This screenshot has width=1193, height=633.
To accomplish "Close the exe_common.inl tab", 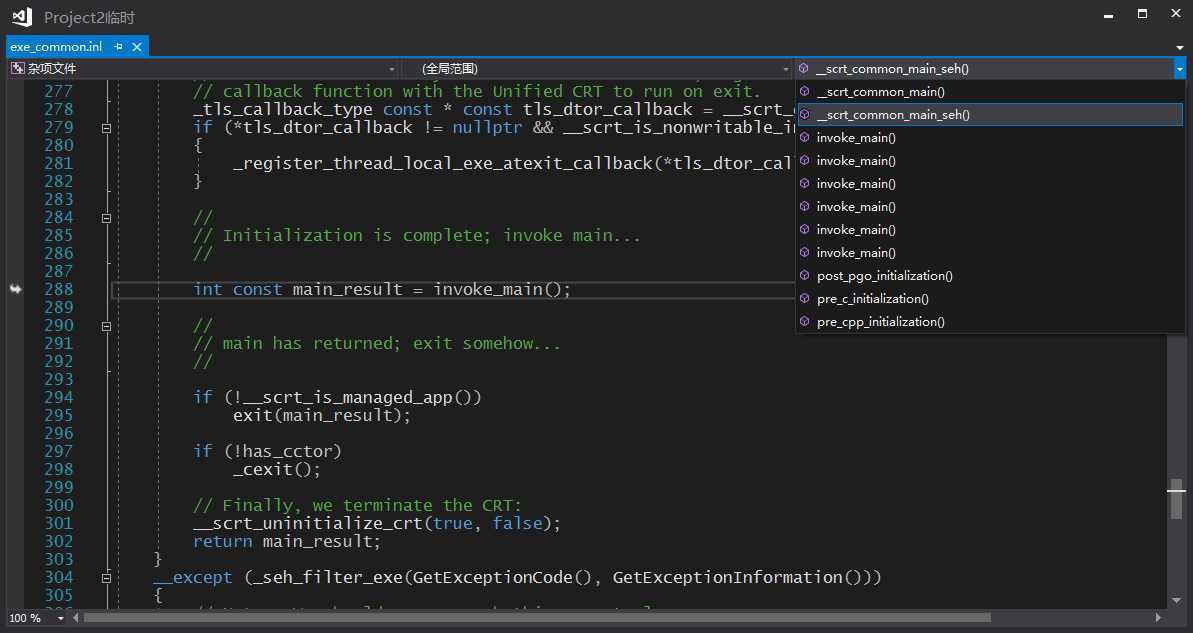I will 137,47.
